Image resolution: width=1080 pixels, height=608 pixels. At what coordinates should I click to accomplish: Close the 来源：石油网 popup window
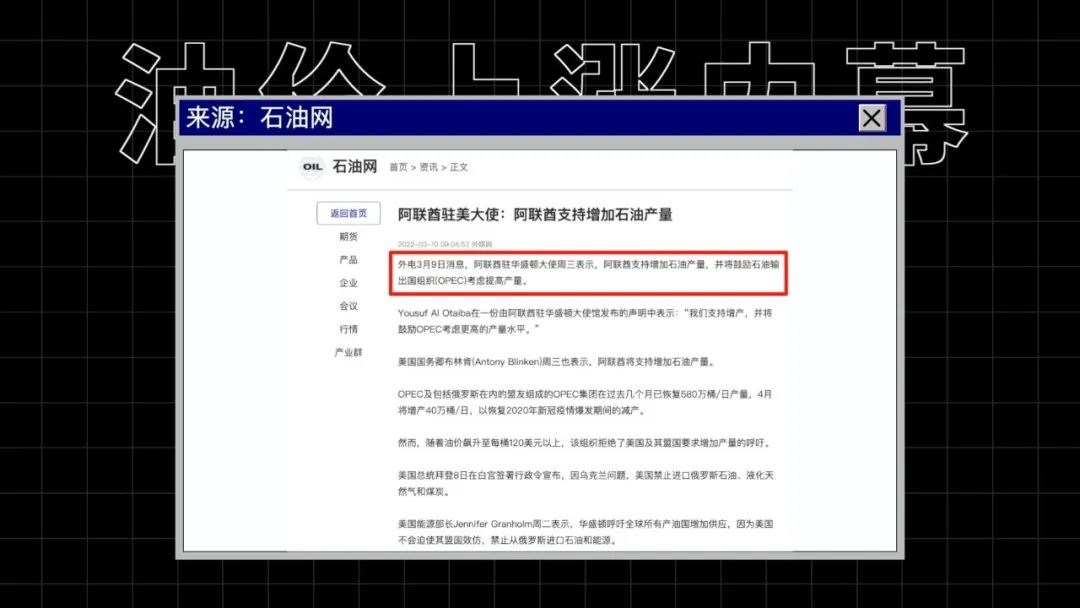click(871, 118)
